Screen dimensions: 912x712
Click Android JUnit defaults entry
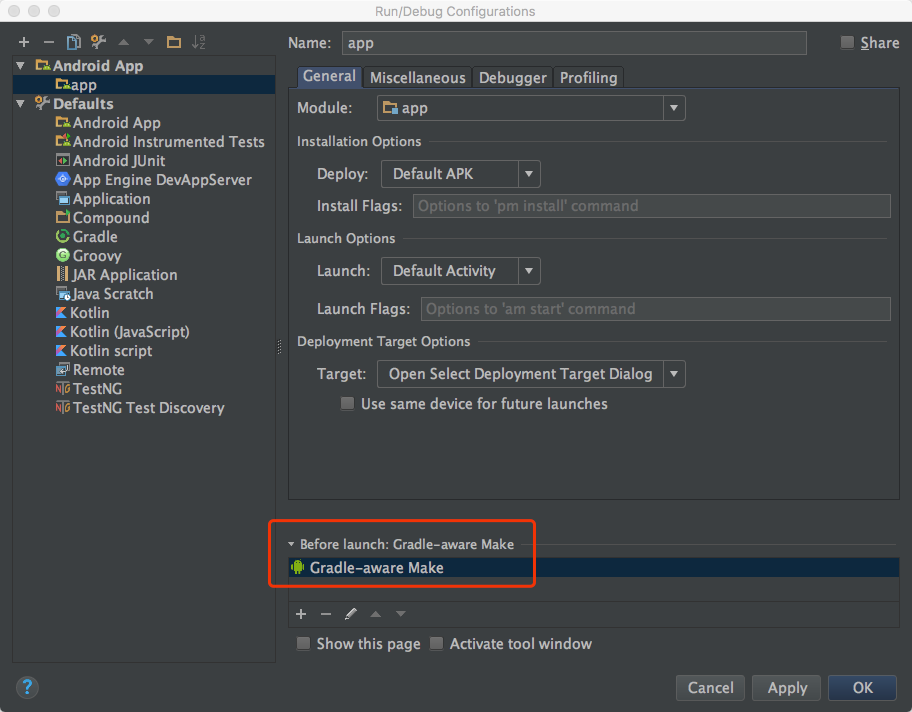click(110, 161)
